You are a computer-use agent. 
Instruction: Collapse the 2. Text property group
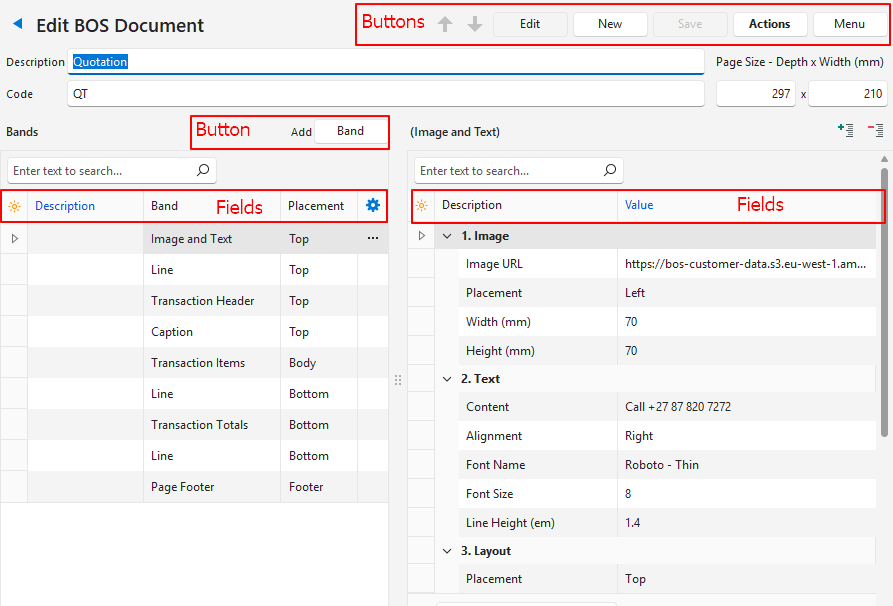447,379
